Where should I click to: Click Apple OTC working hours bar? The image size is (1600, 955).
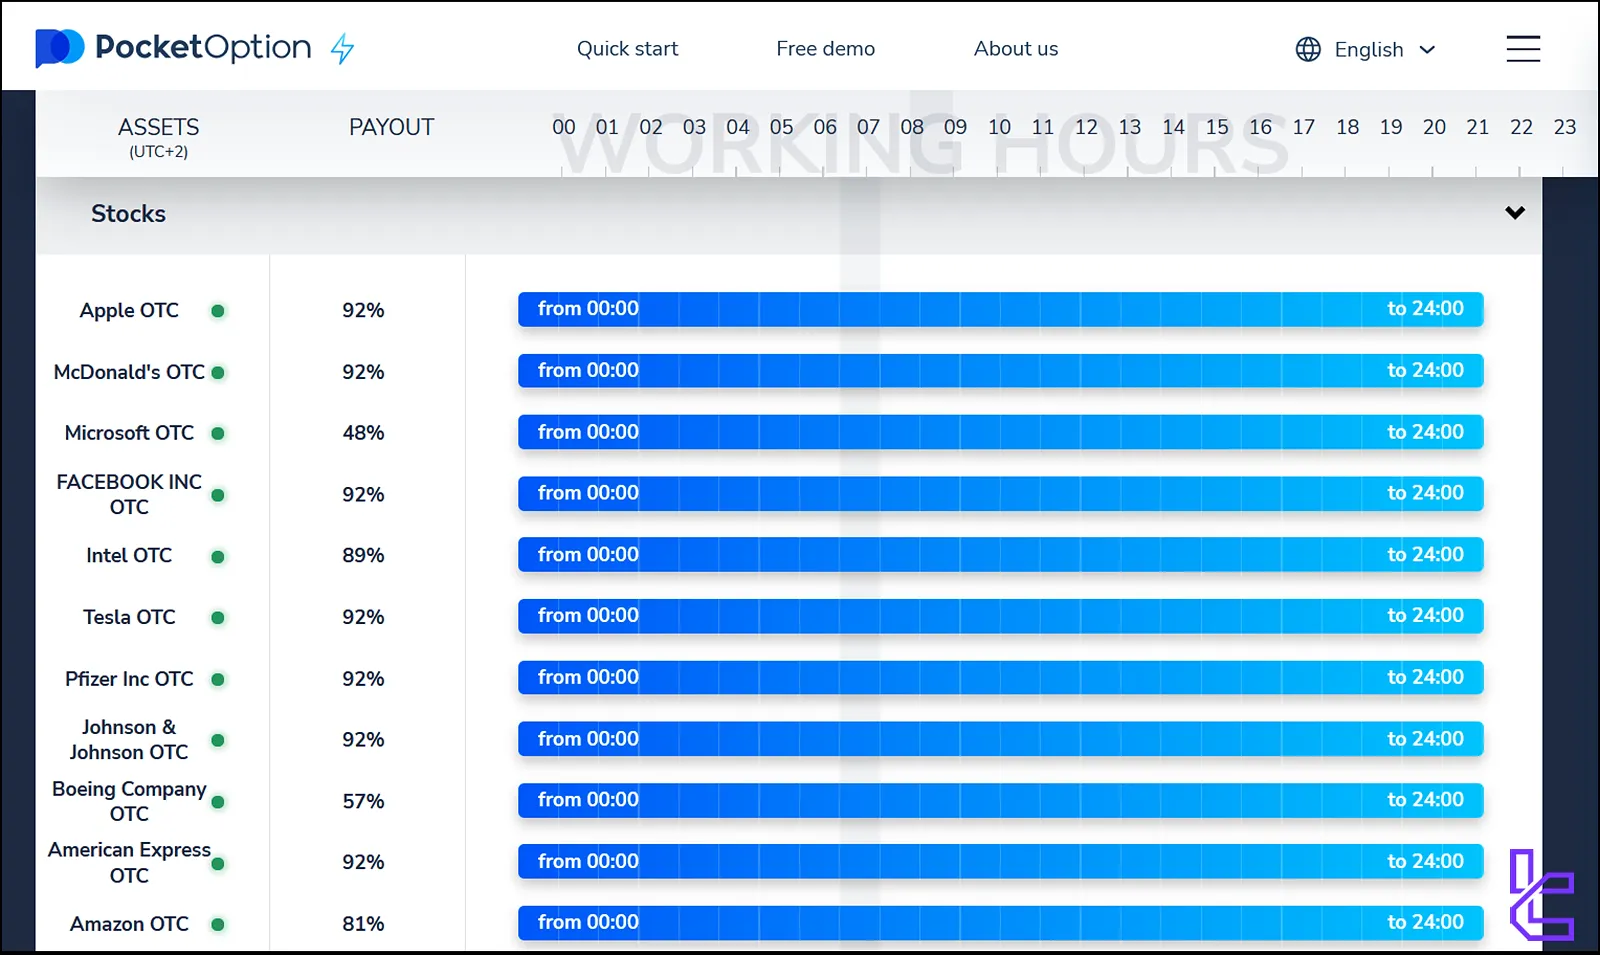(1000, 309)
